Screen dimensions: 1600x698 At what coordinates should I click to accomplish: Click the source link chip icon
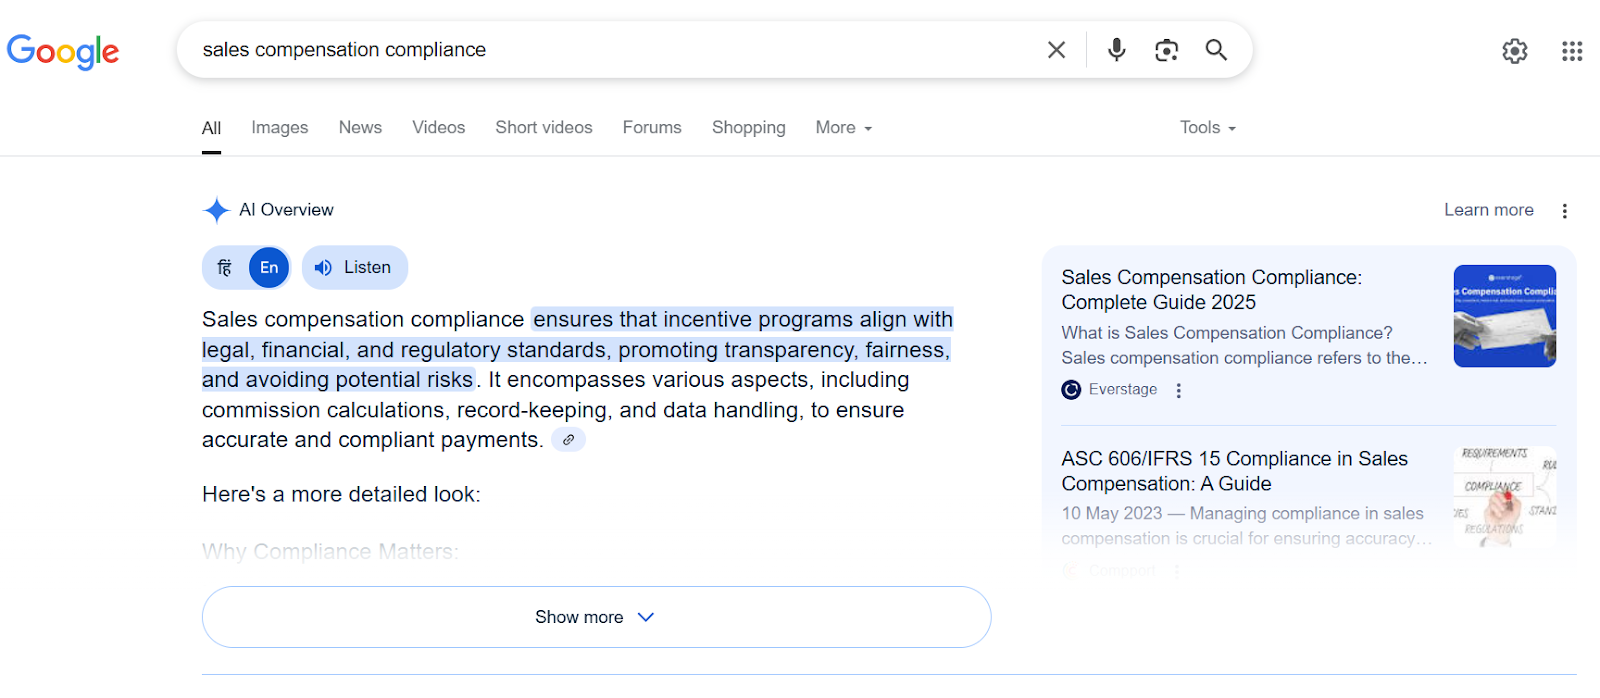[x=568, y=440]
